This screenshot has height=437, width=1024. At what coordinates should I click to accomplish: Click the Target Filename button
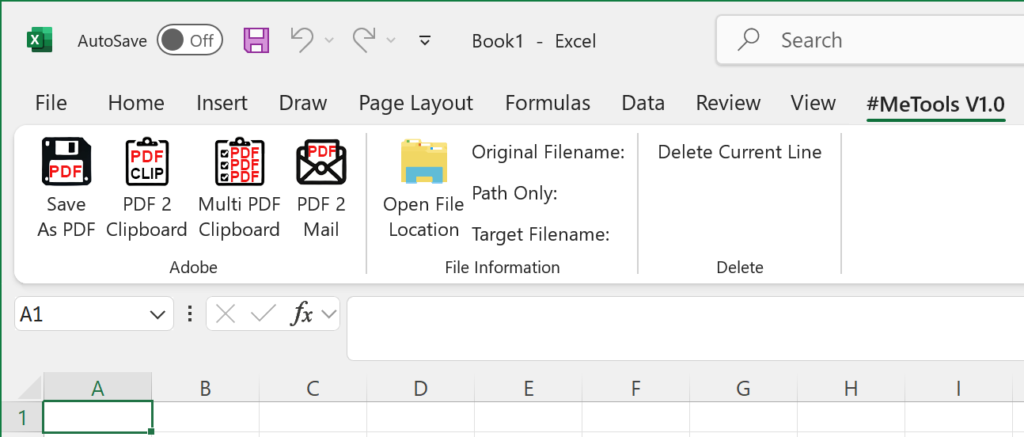pyautogui.click(x=540, y=235)
